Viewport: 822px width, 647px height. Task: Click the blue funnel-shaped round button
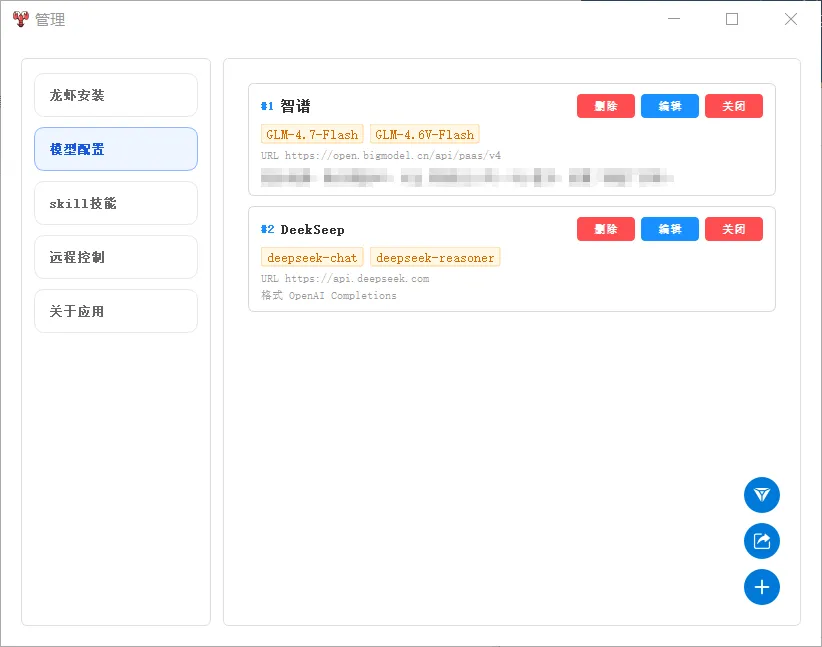pos(761,495)
